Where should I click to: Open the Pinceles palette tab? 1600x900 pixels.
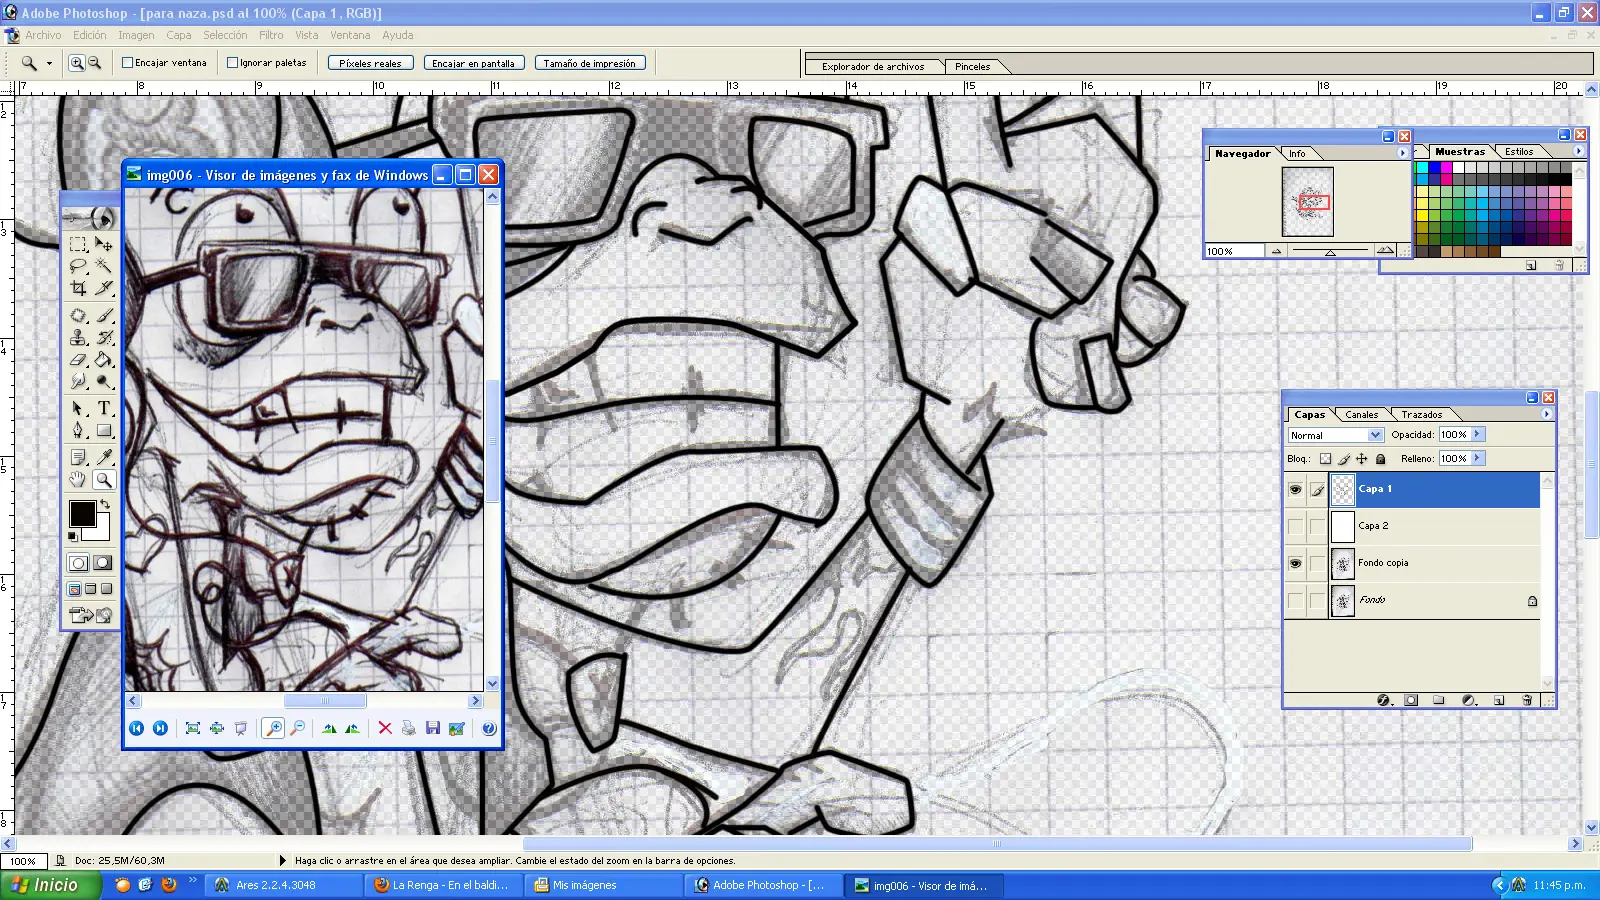pos(972,66)
